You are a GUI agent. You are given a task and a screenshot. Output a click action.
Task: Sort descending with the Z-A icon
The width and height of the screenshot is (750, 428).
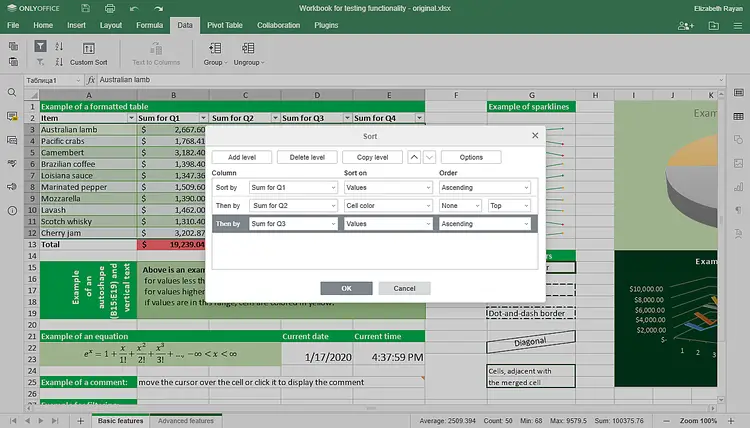coord(59,62)
